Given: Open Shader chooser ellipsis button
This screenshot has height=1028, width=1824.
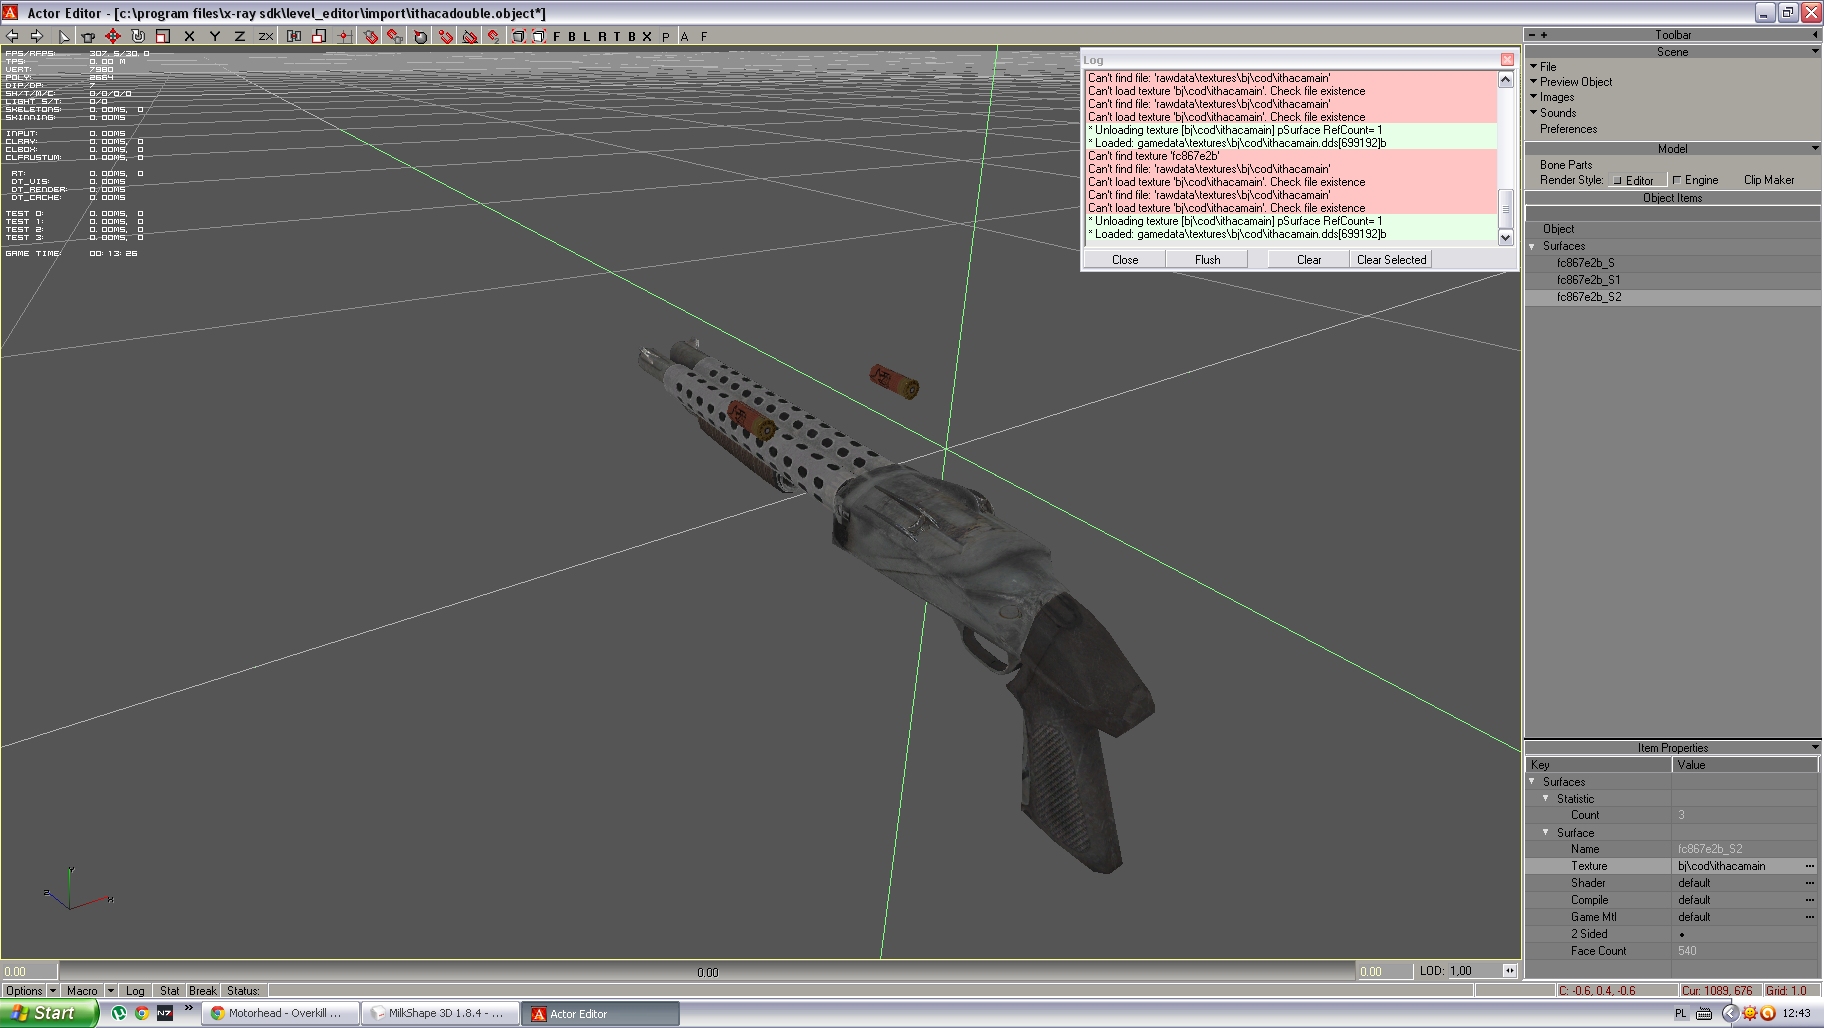Looking at the screenshot, I should (1809, 883).
